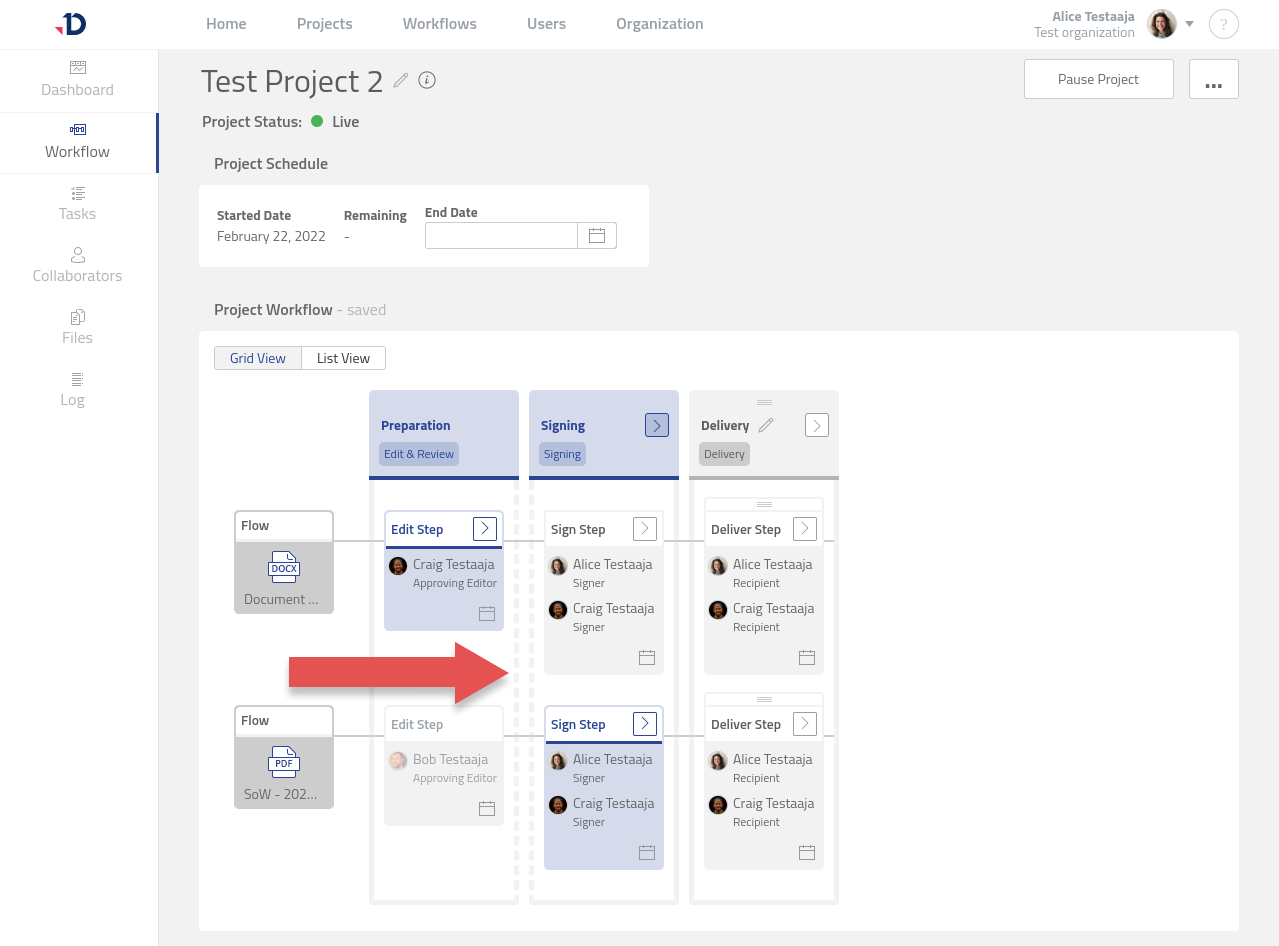
Task: Click the pencil icon beside Test Project 2
Action: [x=401, y=80]
